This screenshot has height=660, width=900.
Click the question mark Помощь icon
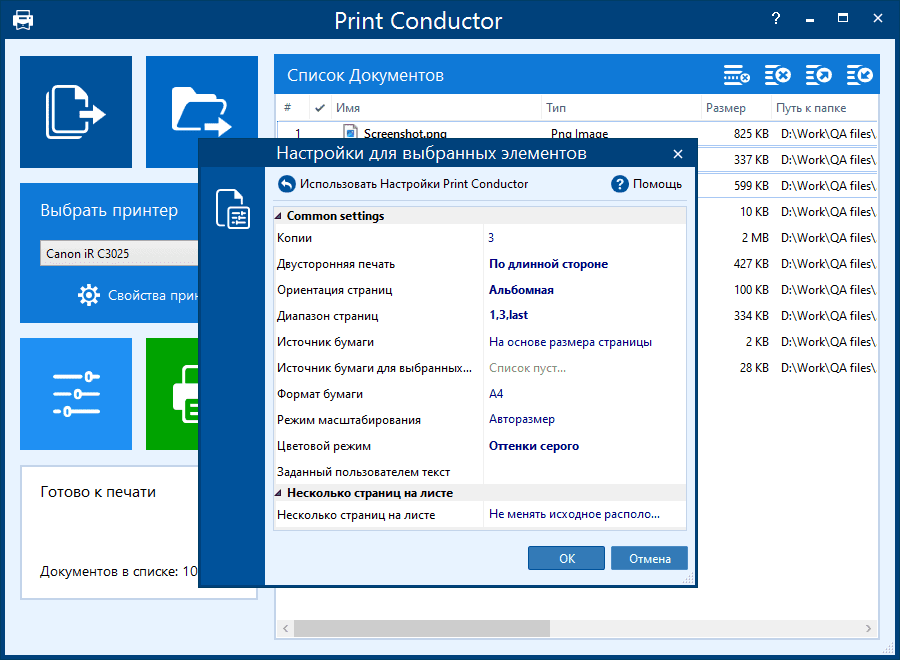(x=620, y=184)
